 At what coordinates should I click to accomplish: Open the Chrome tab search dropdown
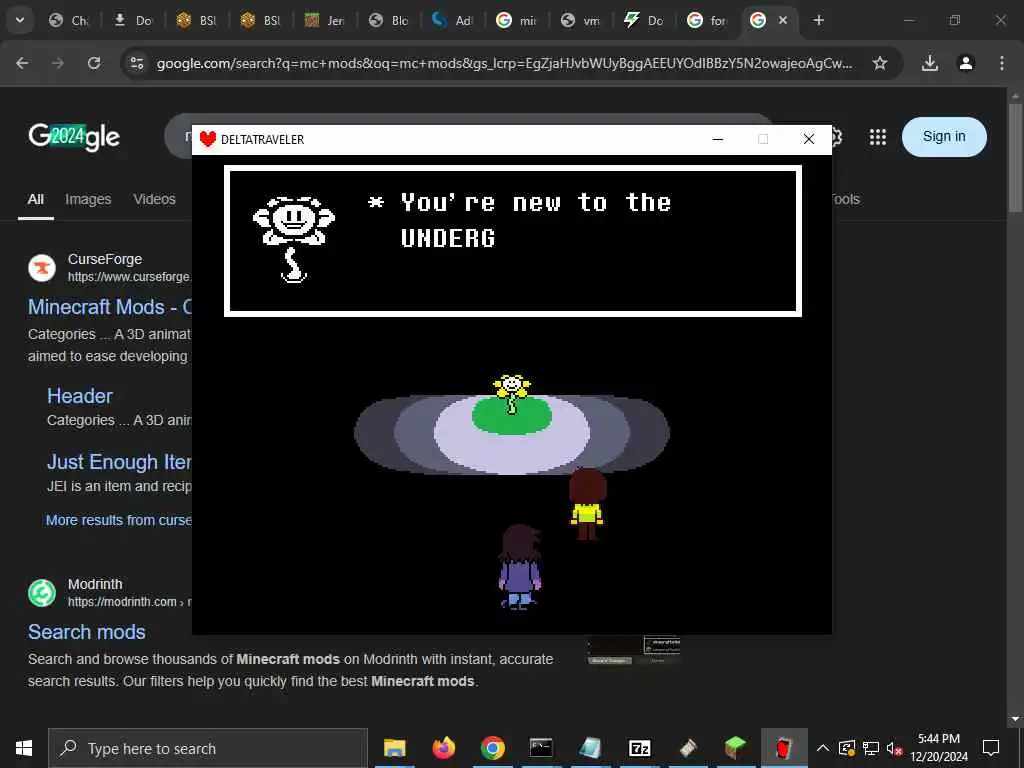tap(20, 20)
